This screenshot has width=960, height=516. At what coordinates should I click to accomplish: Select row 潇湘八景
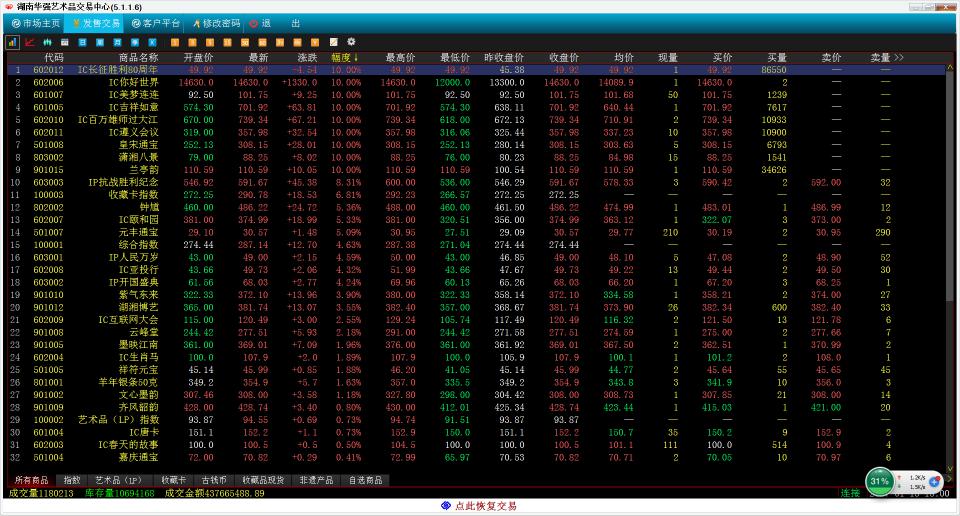[x=476, y=157]
